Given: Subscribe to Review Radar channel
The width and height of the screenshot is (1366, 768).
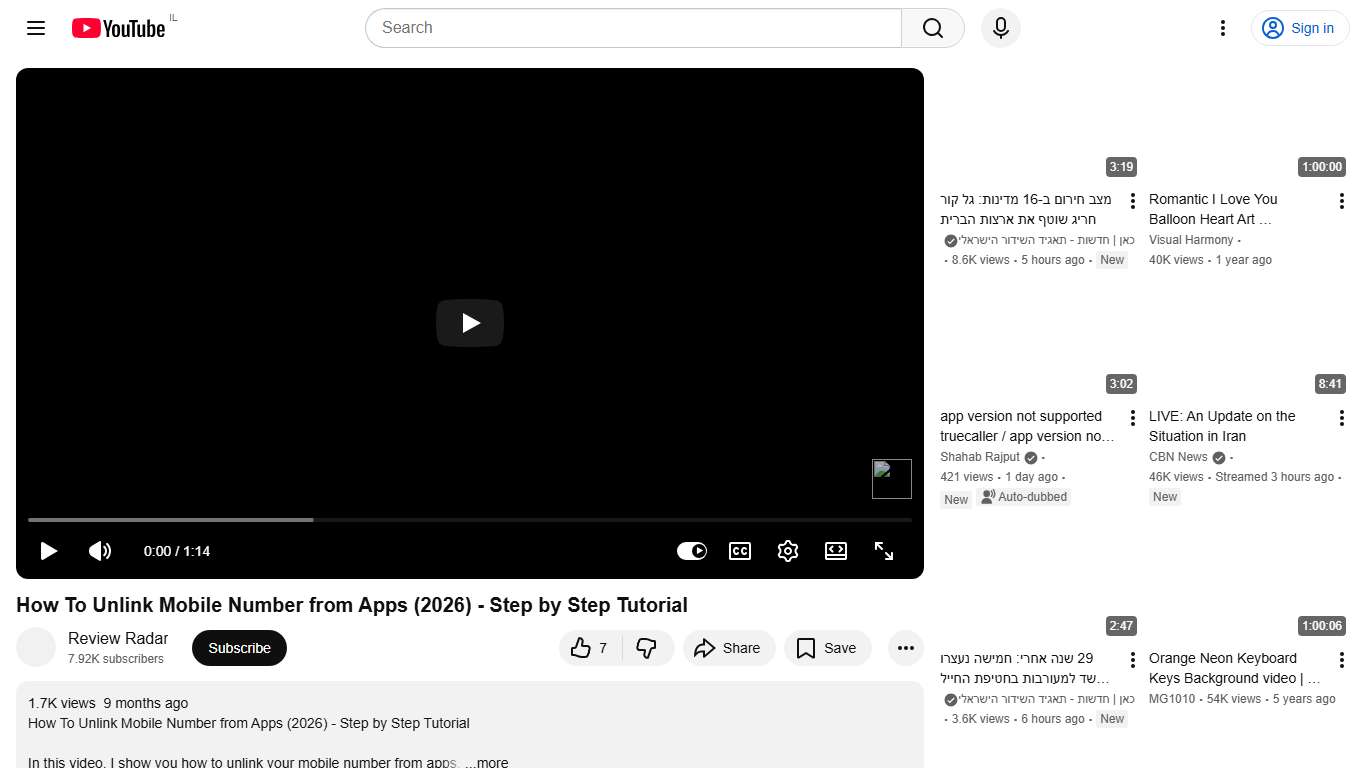Looking at the screenshot, I should pos(239,648).
